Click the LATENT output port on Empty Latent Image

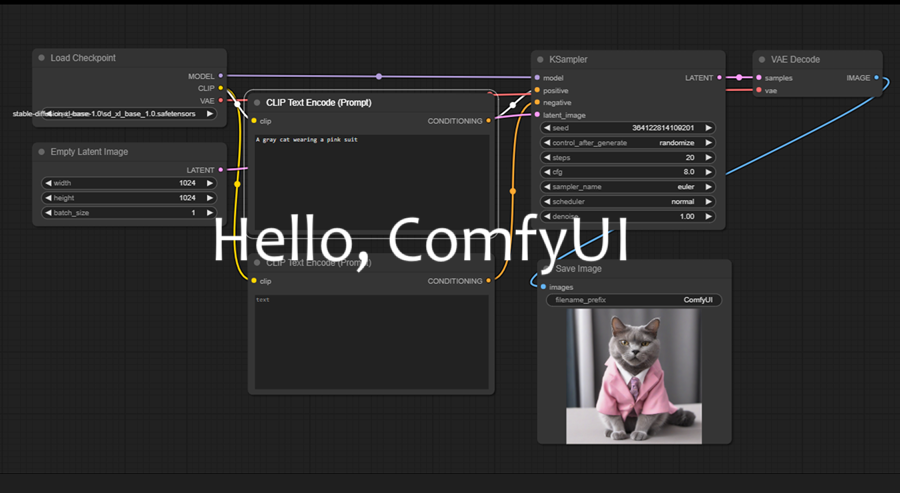coord(220,170)
